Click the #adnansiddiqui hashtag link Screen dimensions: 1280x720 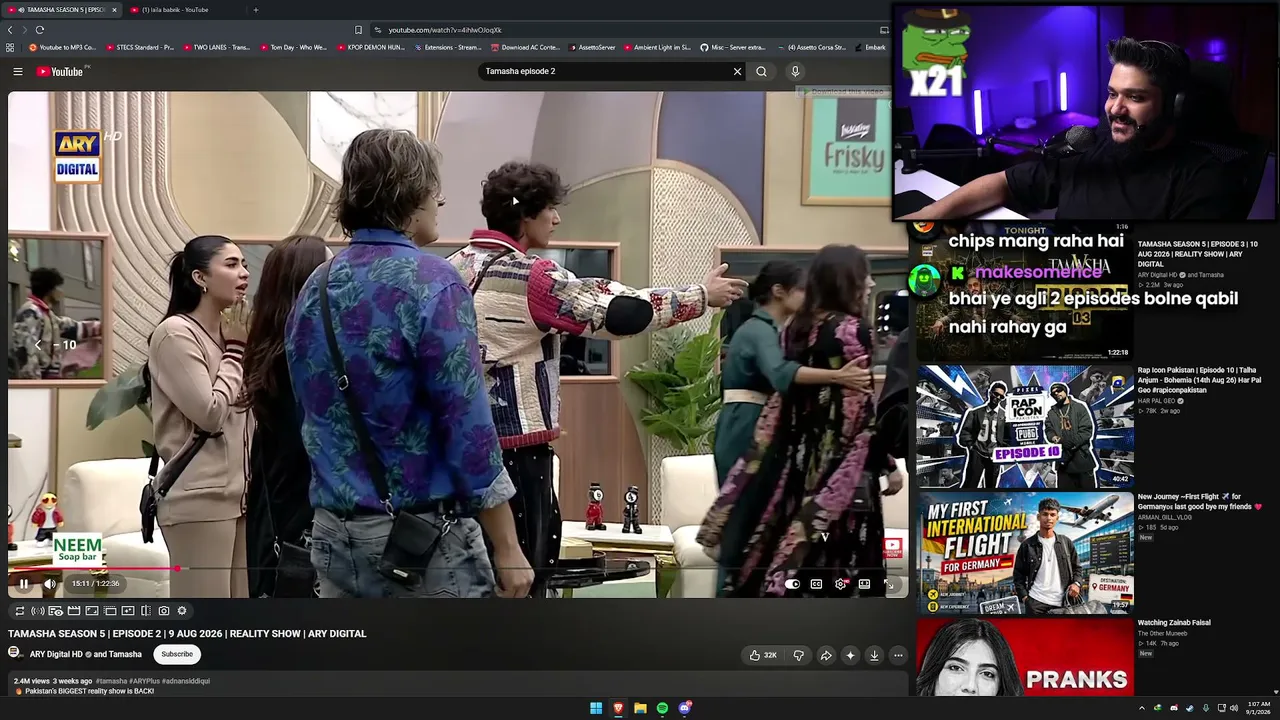(186, 681)
